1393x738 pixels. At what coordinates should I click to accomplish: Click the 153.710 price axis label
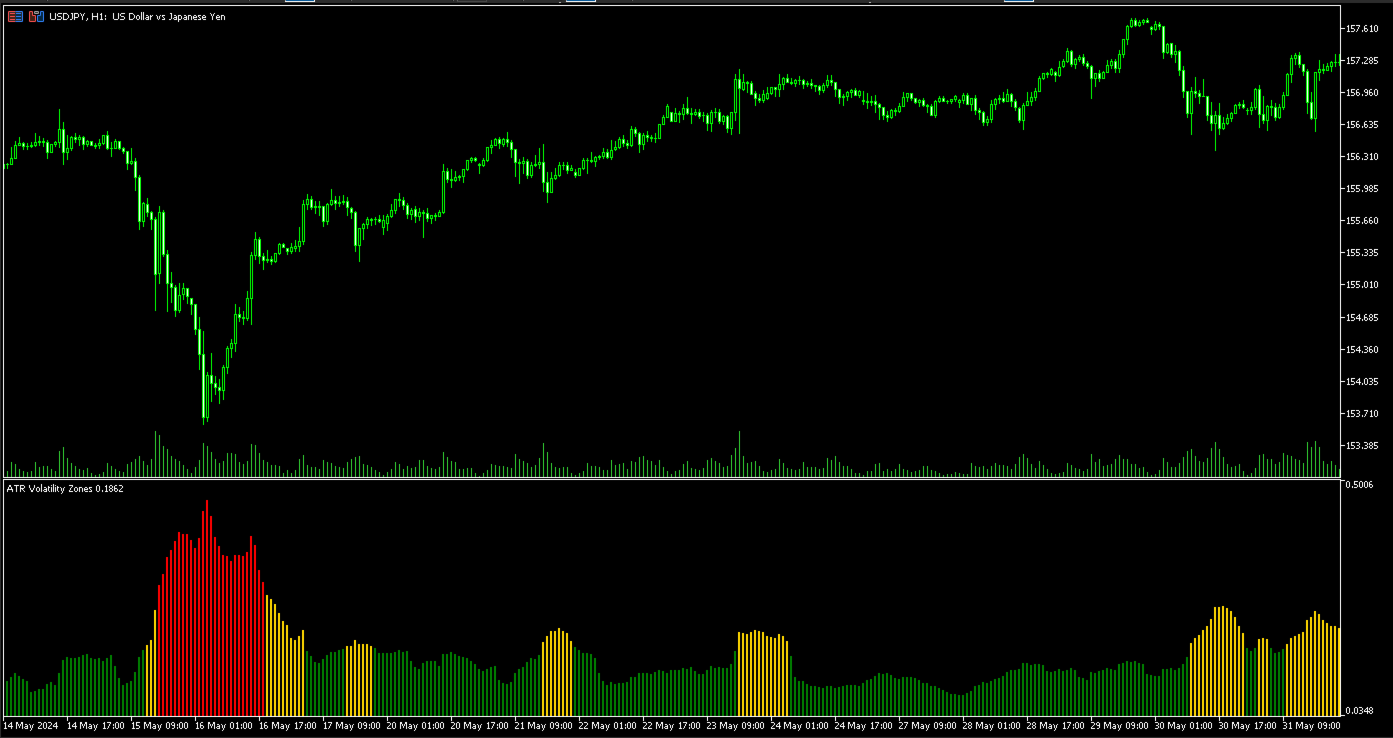pyautogui.click(x=1363, y=413)
